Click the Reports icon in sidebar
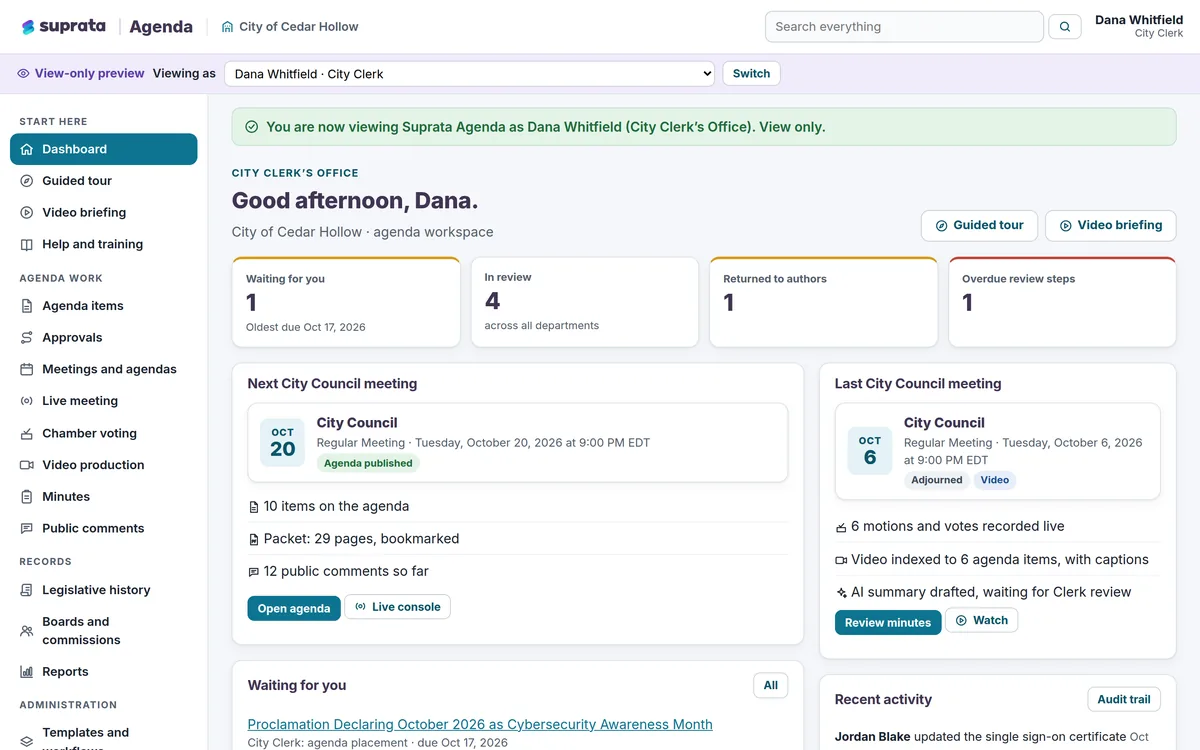 click(27, 672)
